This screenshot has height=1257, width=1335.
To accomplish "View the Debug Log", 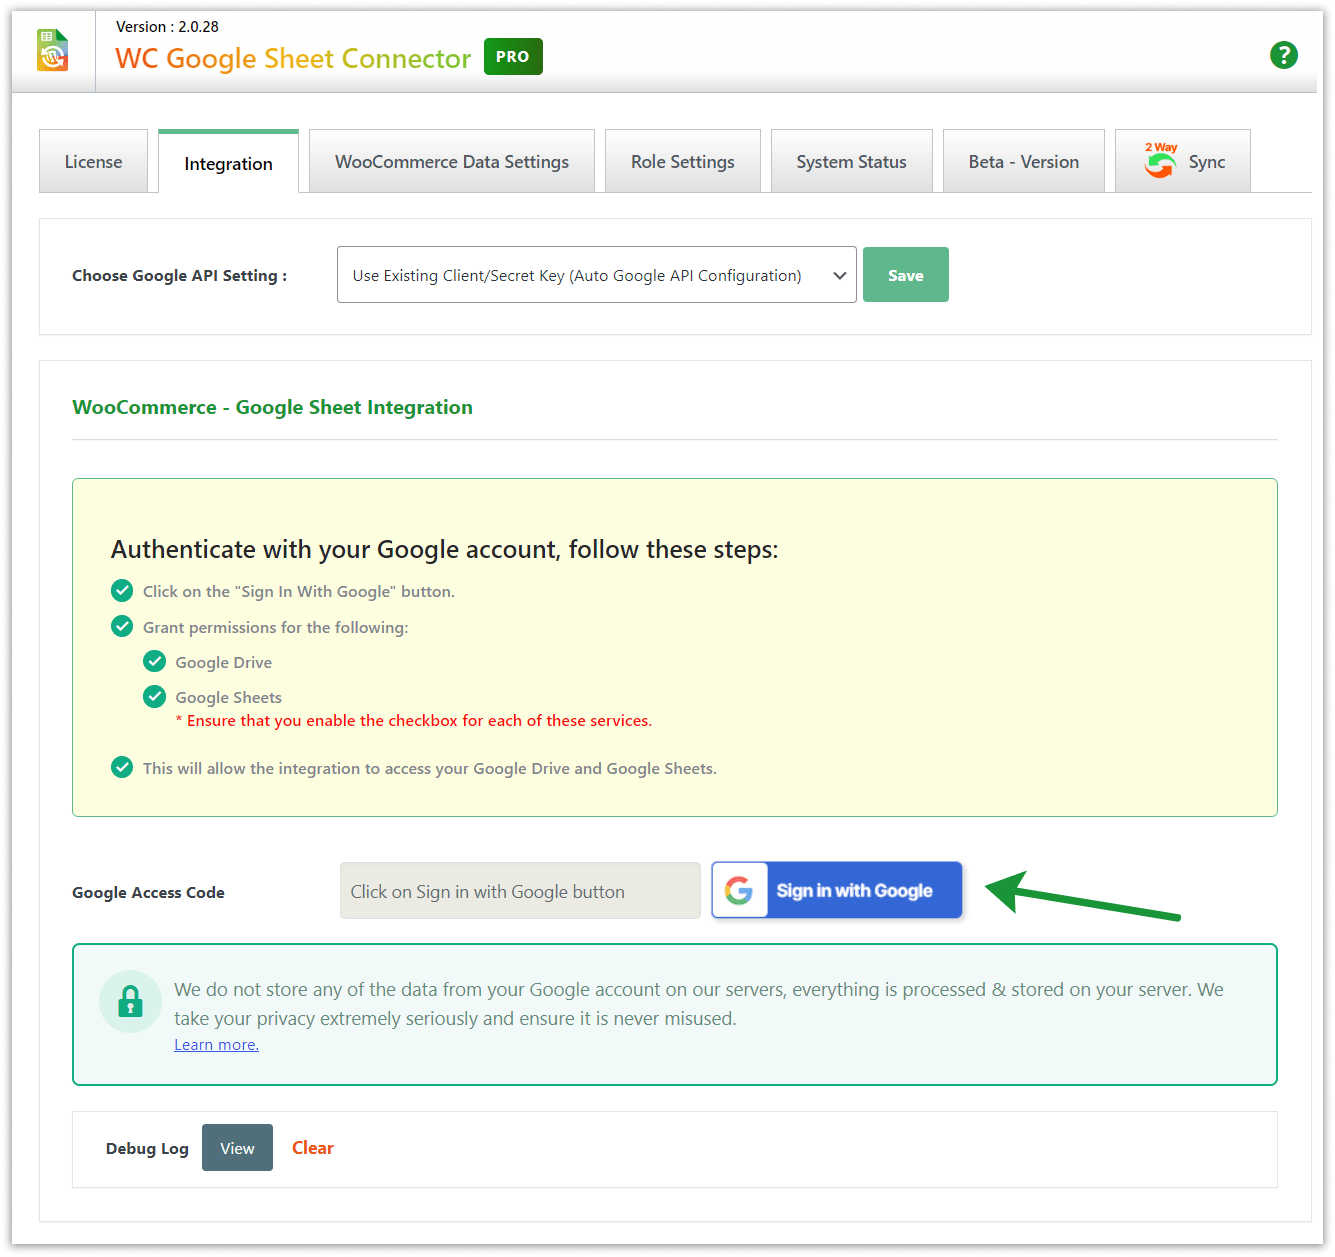I will click(237, 1147).
